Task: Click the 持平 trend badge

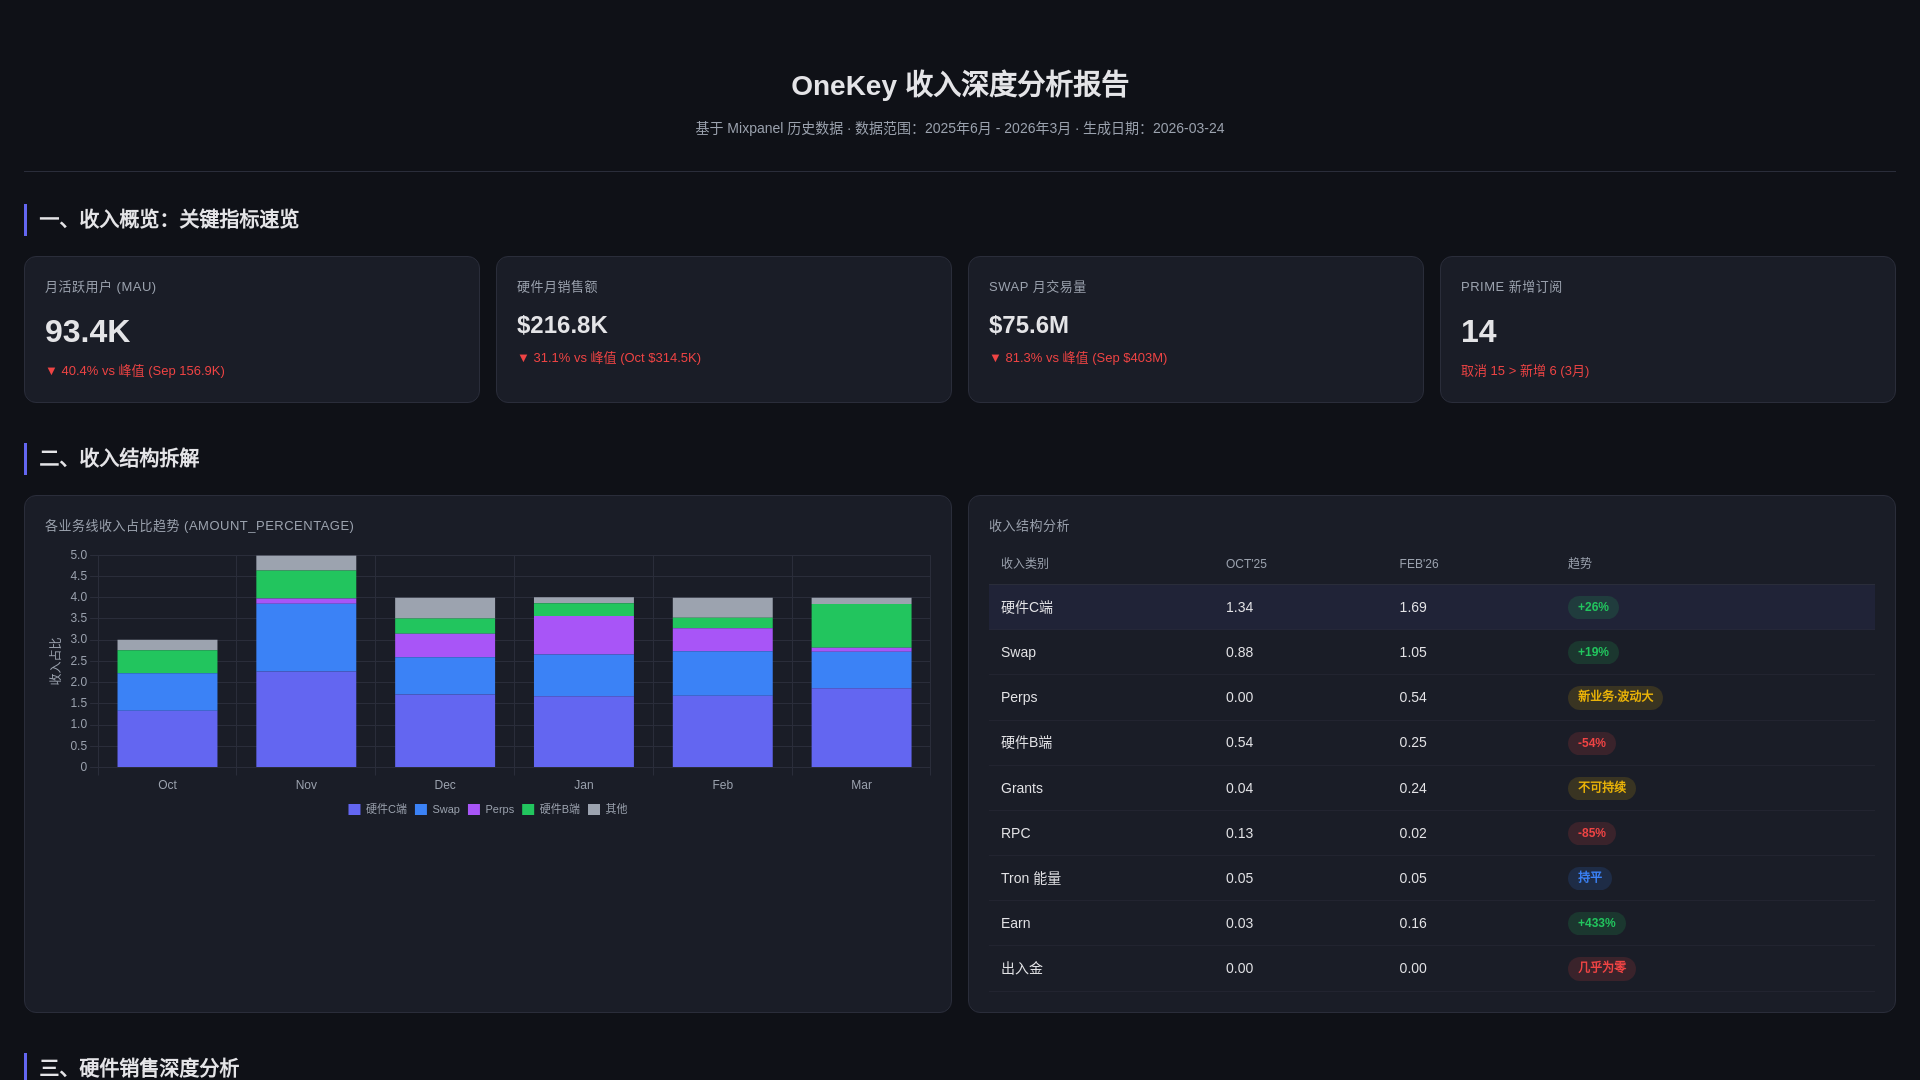Action: (1590, 878)
